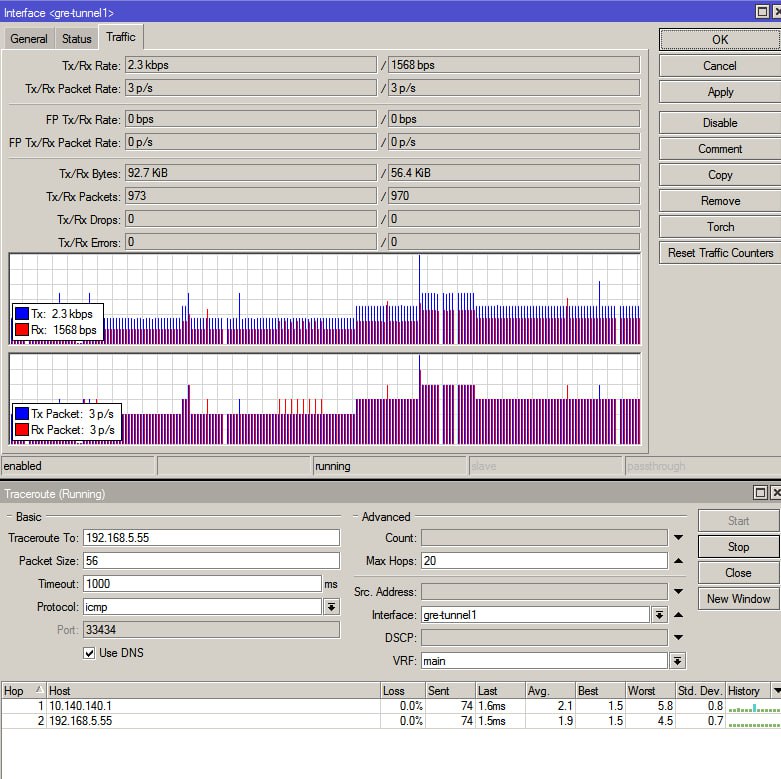Open the Interface dropdown in Traceroute
This screenshot has width=781, height=779.
tap(659, 615)
